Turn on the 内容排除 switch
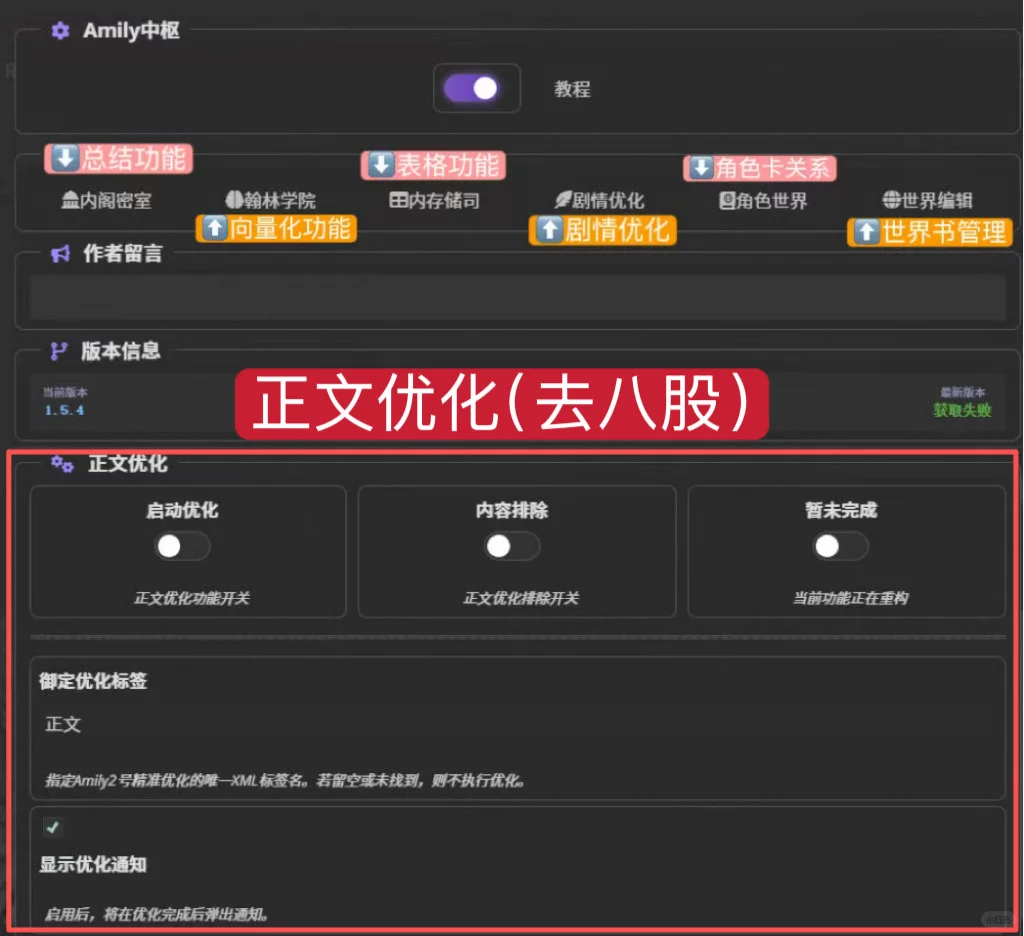Screen dimensions: 1024x936 tap(512, 546)
